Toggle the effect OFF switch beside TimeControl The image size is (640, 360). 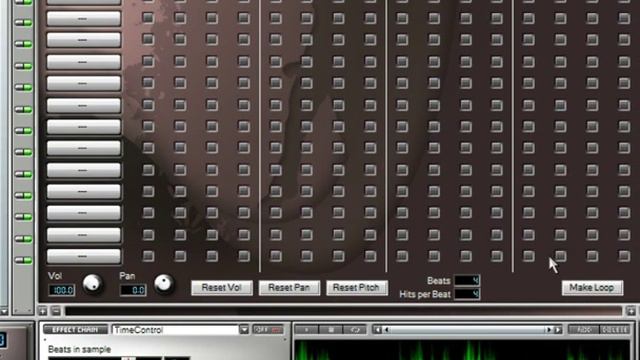point(268,330)
